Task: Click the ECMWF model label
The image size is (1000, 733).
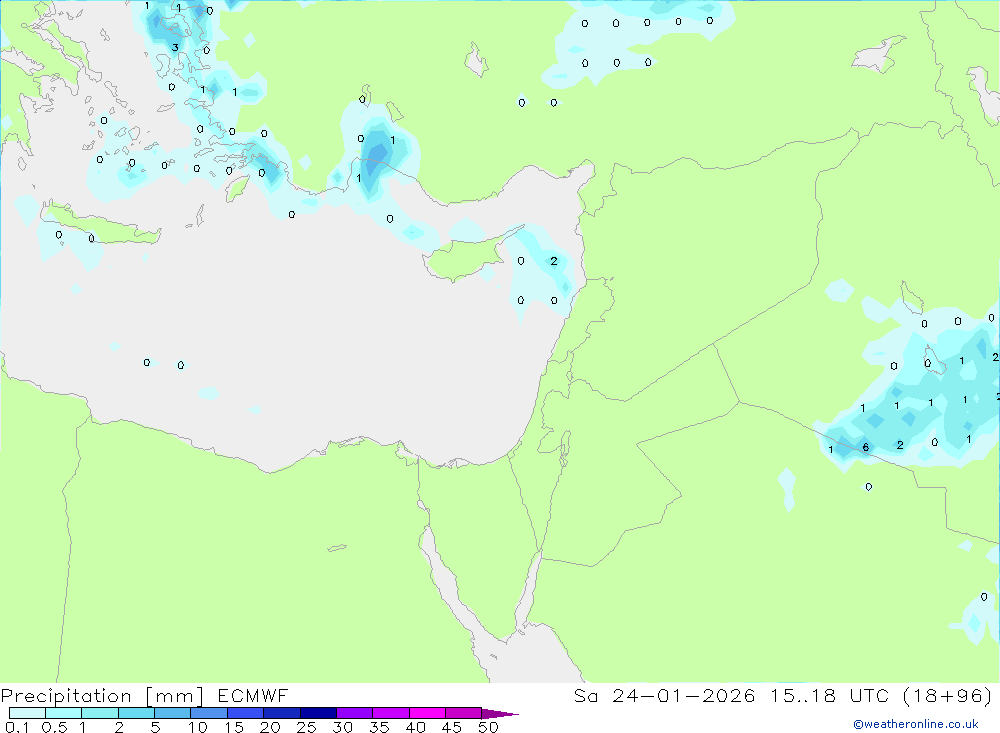Action: click(253, 695)
